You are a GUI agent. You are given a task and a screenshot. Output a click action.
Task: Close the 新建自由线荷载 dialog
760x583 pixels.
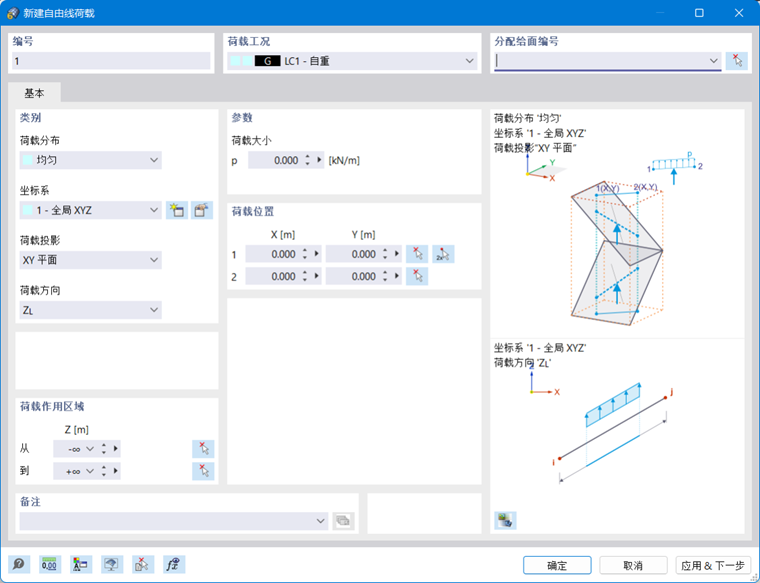(739, 13)
